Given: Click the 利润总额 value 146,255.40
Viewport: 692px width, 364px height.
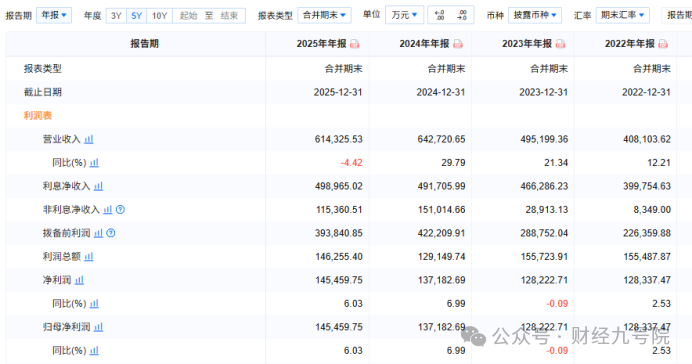Looking at the screenshot, I should click(339, 257).
